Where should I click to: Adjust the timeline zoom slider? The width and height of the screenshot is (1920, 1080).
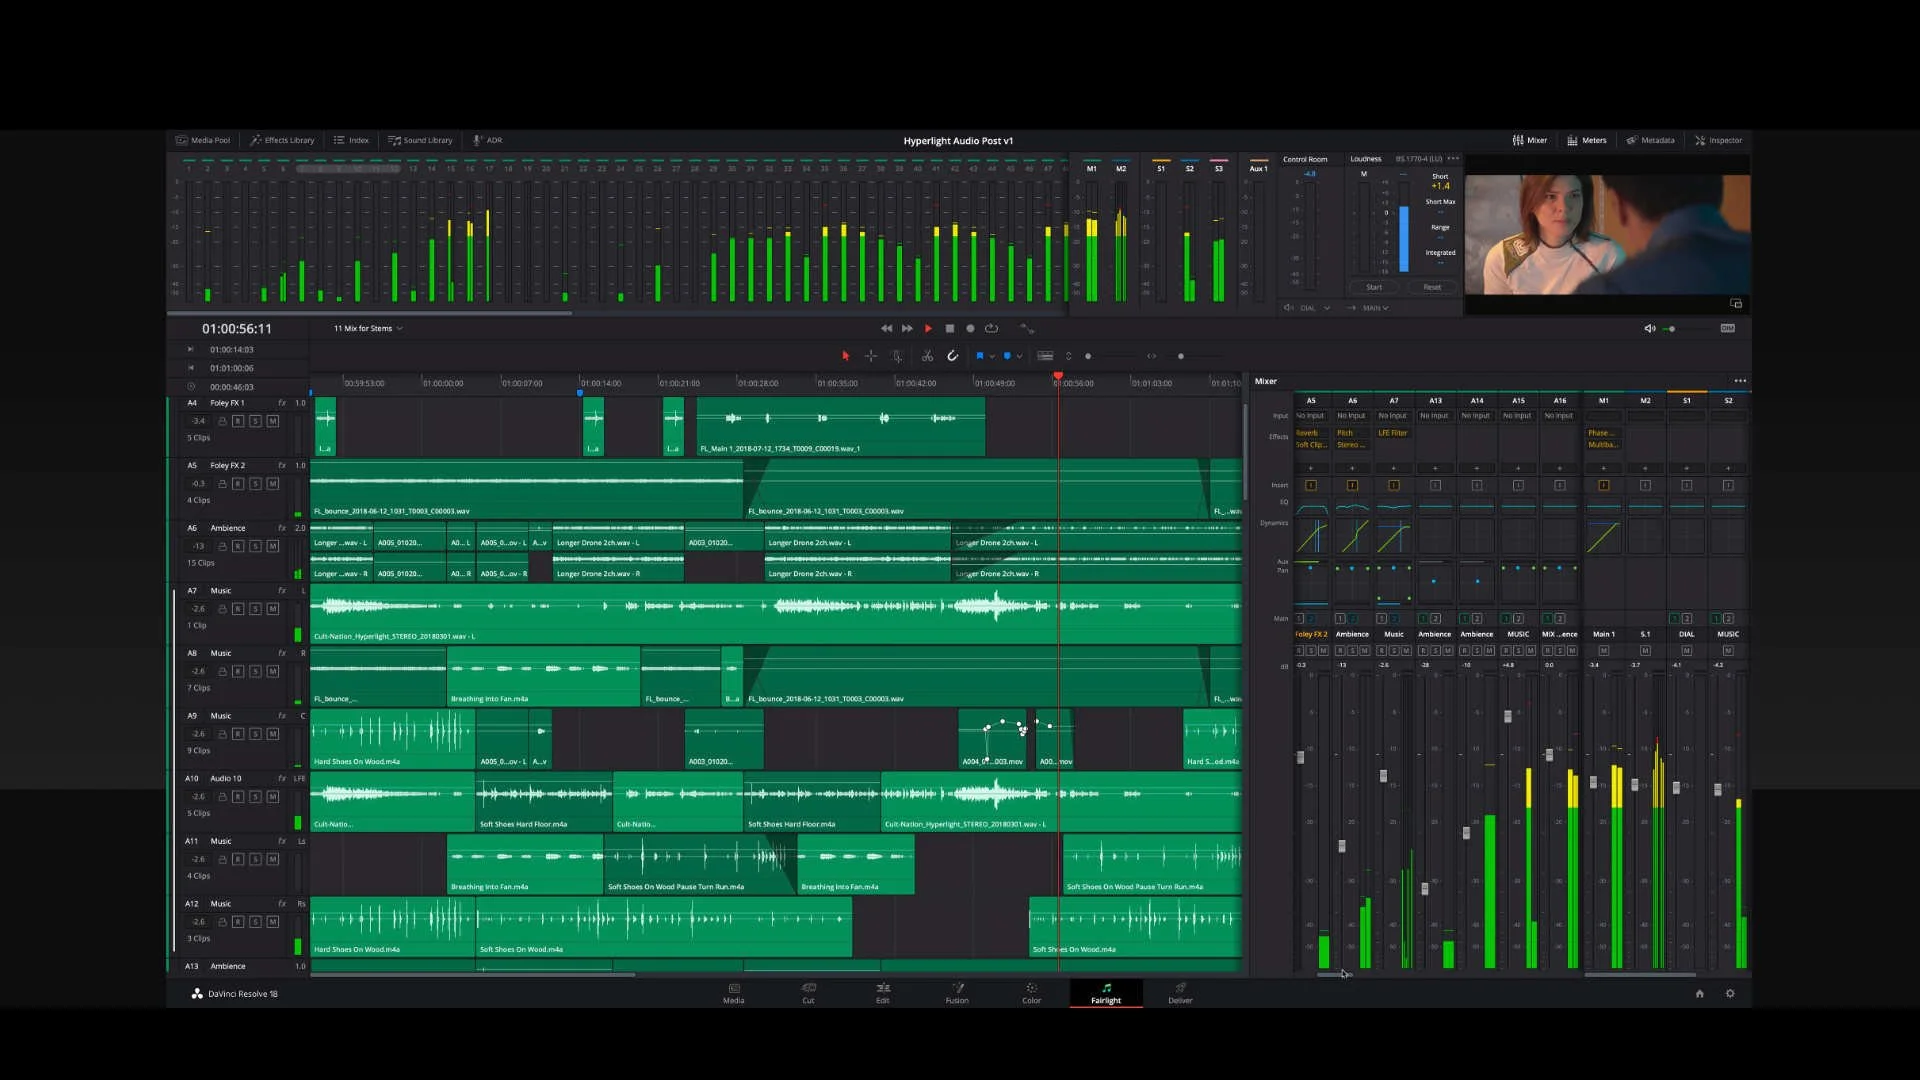coord(1182,355)
